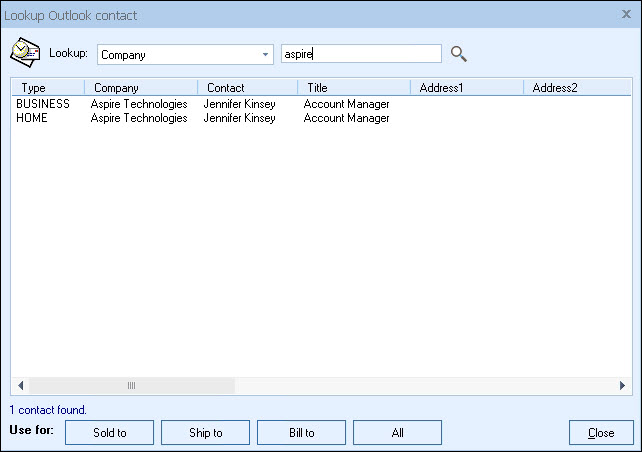
Task: Click the Close button
Action: (x=601, y=433)
